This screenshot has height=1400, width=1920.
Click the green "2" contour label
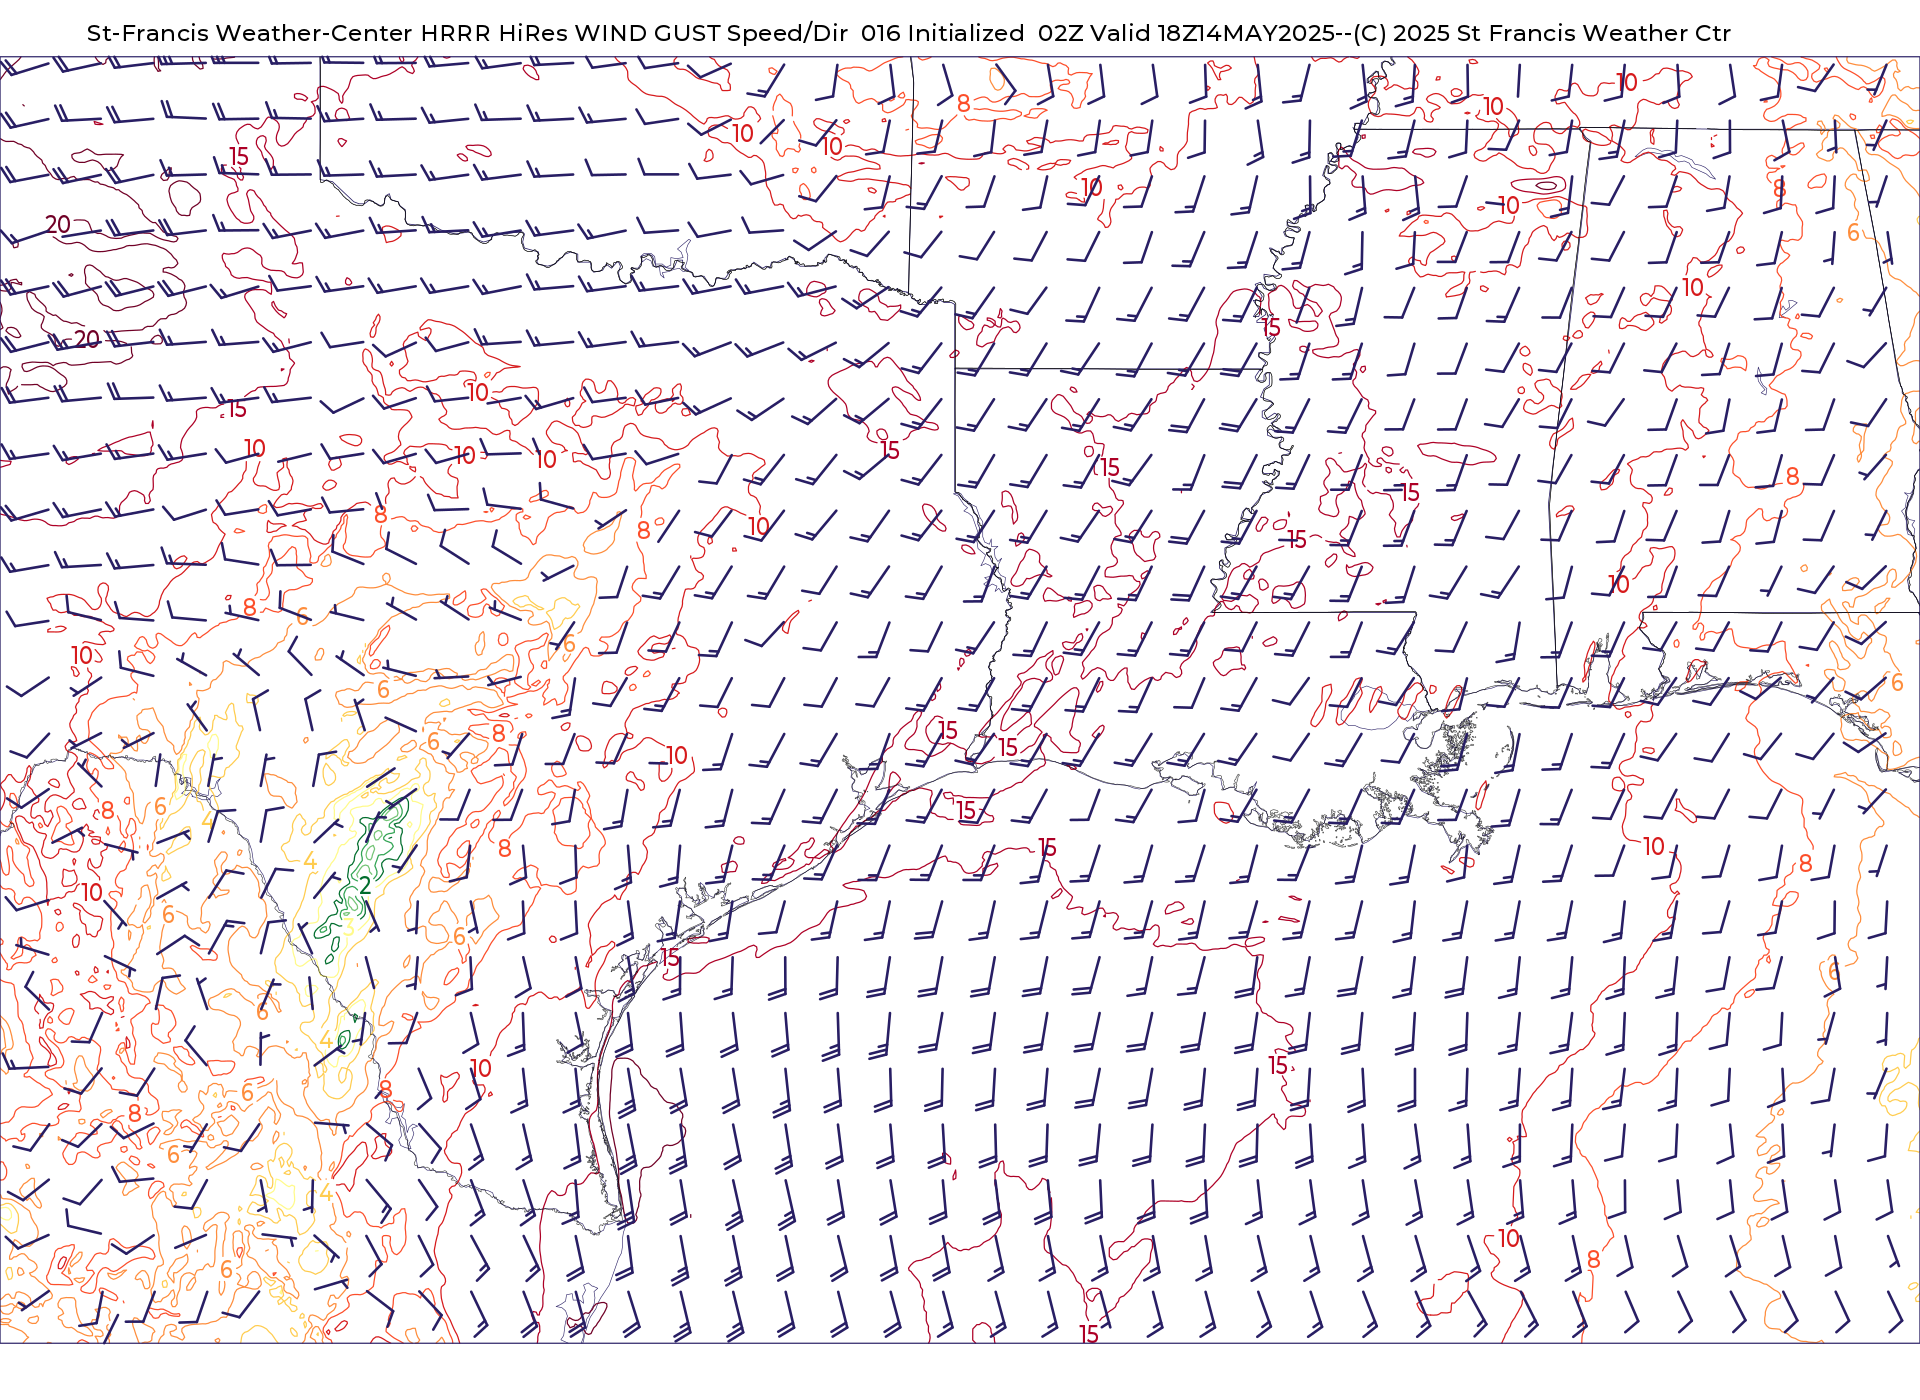[366, 885]
